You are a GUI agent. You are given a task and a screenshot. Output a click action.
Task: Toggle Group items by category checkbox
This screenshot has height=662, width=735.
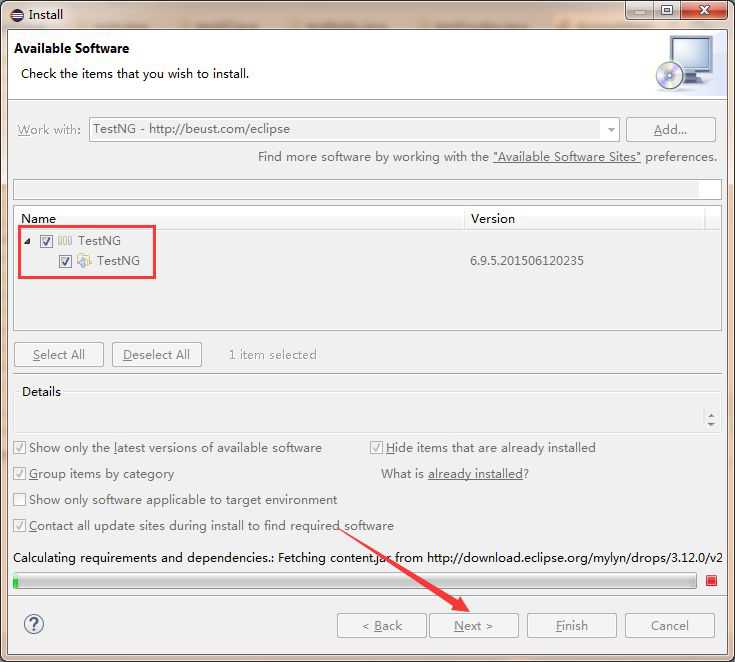(20, 474)
